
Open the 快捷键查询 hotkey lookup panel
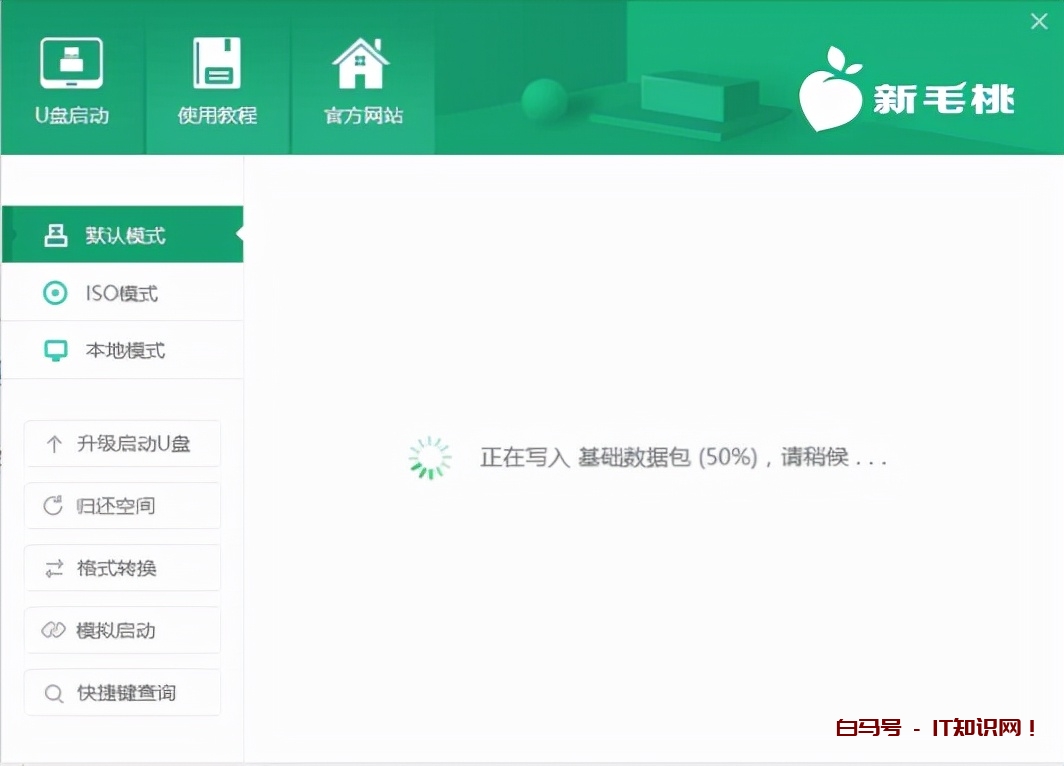pyautogui.click(x=120, y=692)
